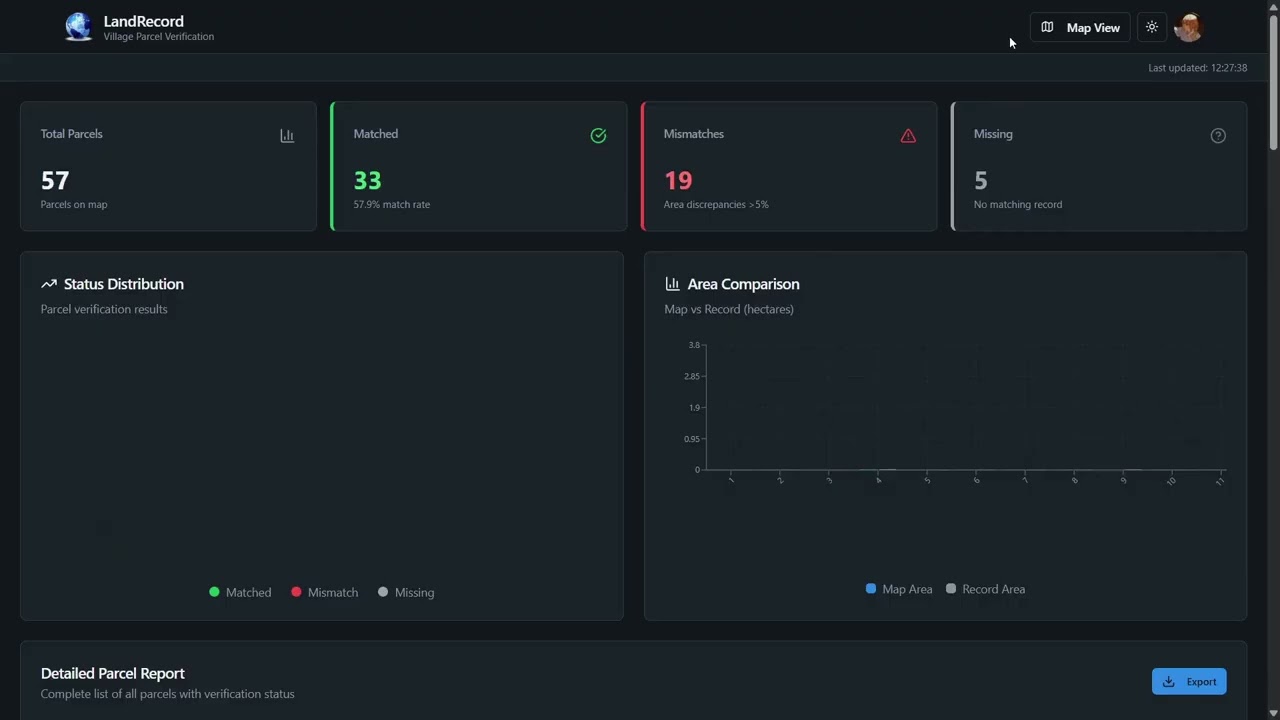Click the trend arrow icon beside Status Distribution

[x=49, y=284]
